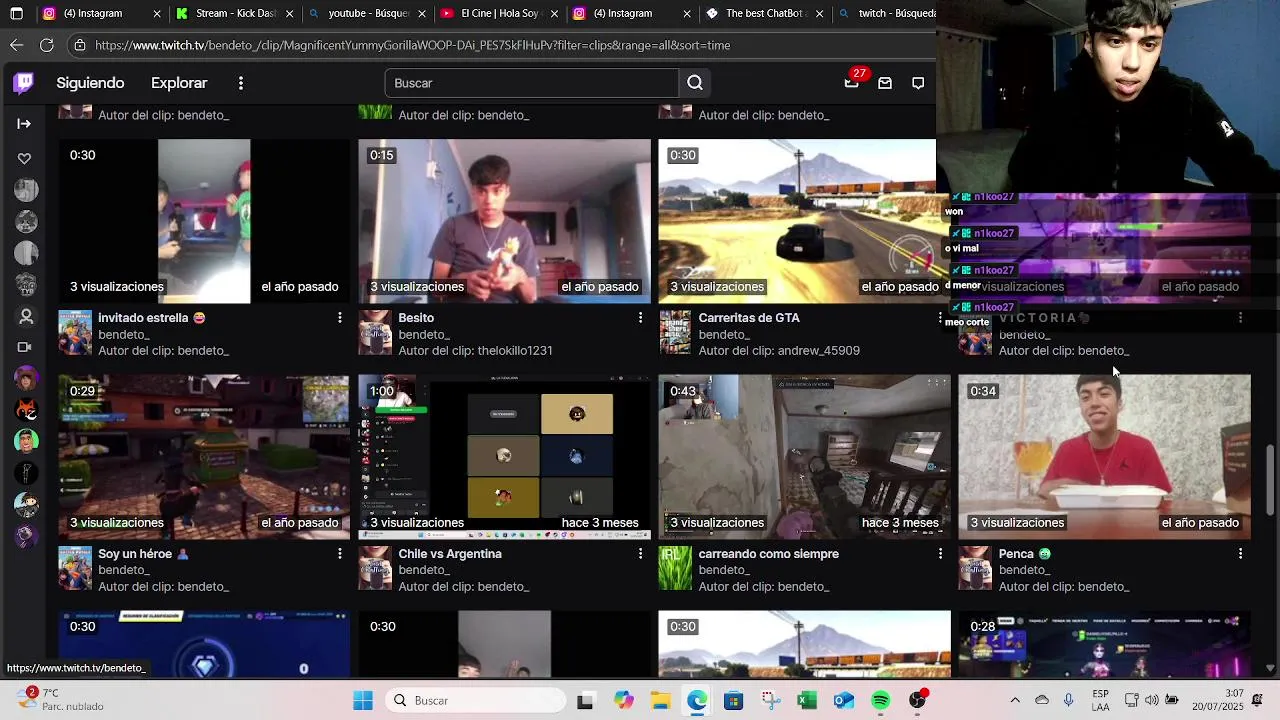Show hidden system tray icons chevron
Viewport: 1280px width, 720px height.
click(1015, 701)
